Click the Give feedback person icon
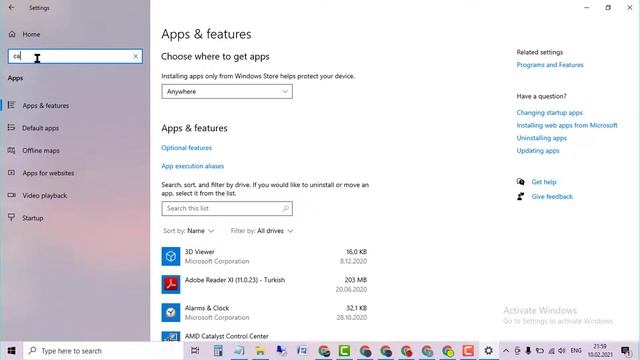The width and height of the screenshot is (640, 360). [x=520, y=197]
